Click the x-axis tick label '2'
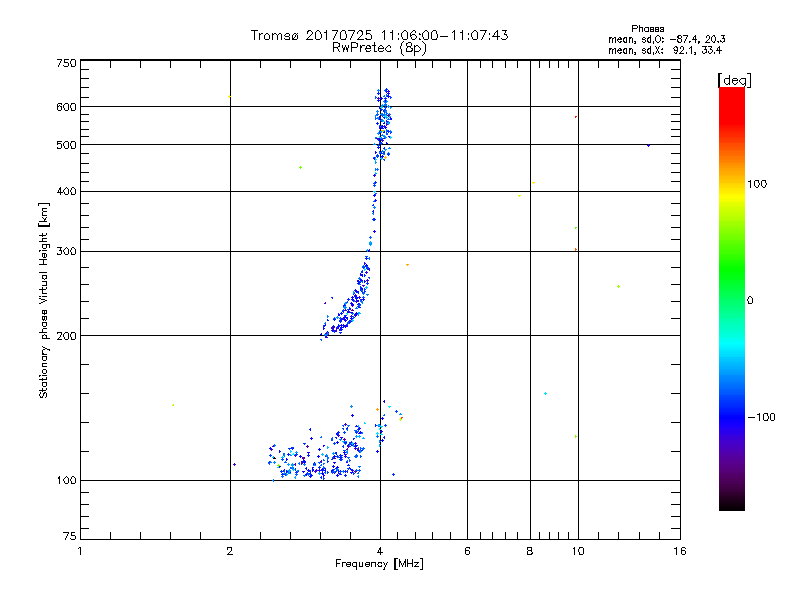The height and width of the screenshot is (600, 800). tap(230, 551)
